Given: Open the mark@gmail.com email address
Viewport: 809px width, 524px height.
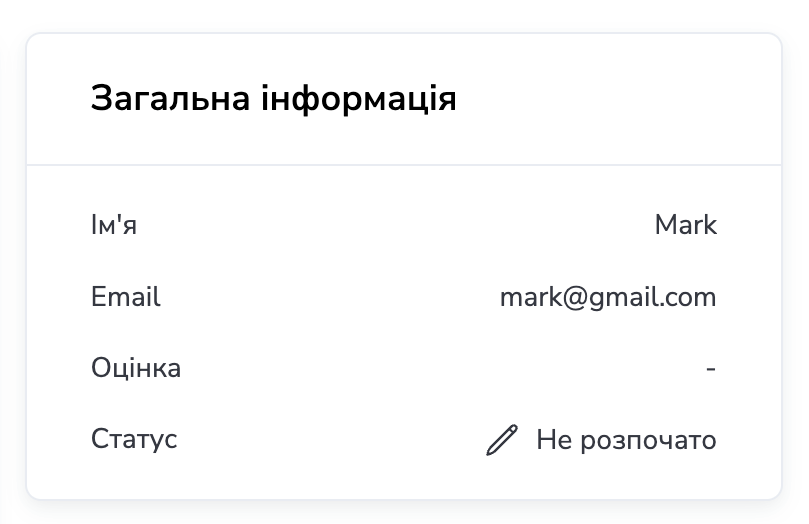Looking at the screenshot, I should pos(608,297).
